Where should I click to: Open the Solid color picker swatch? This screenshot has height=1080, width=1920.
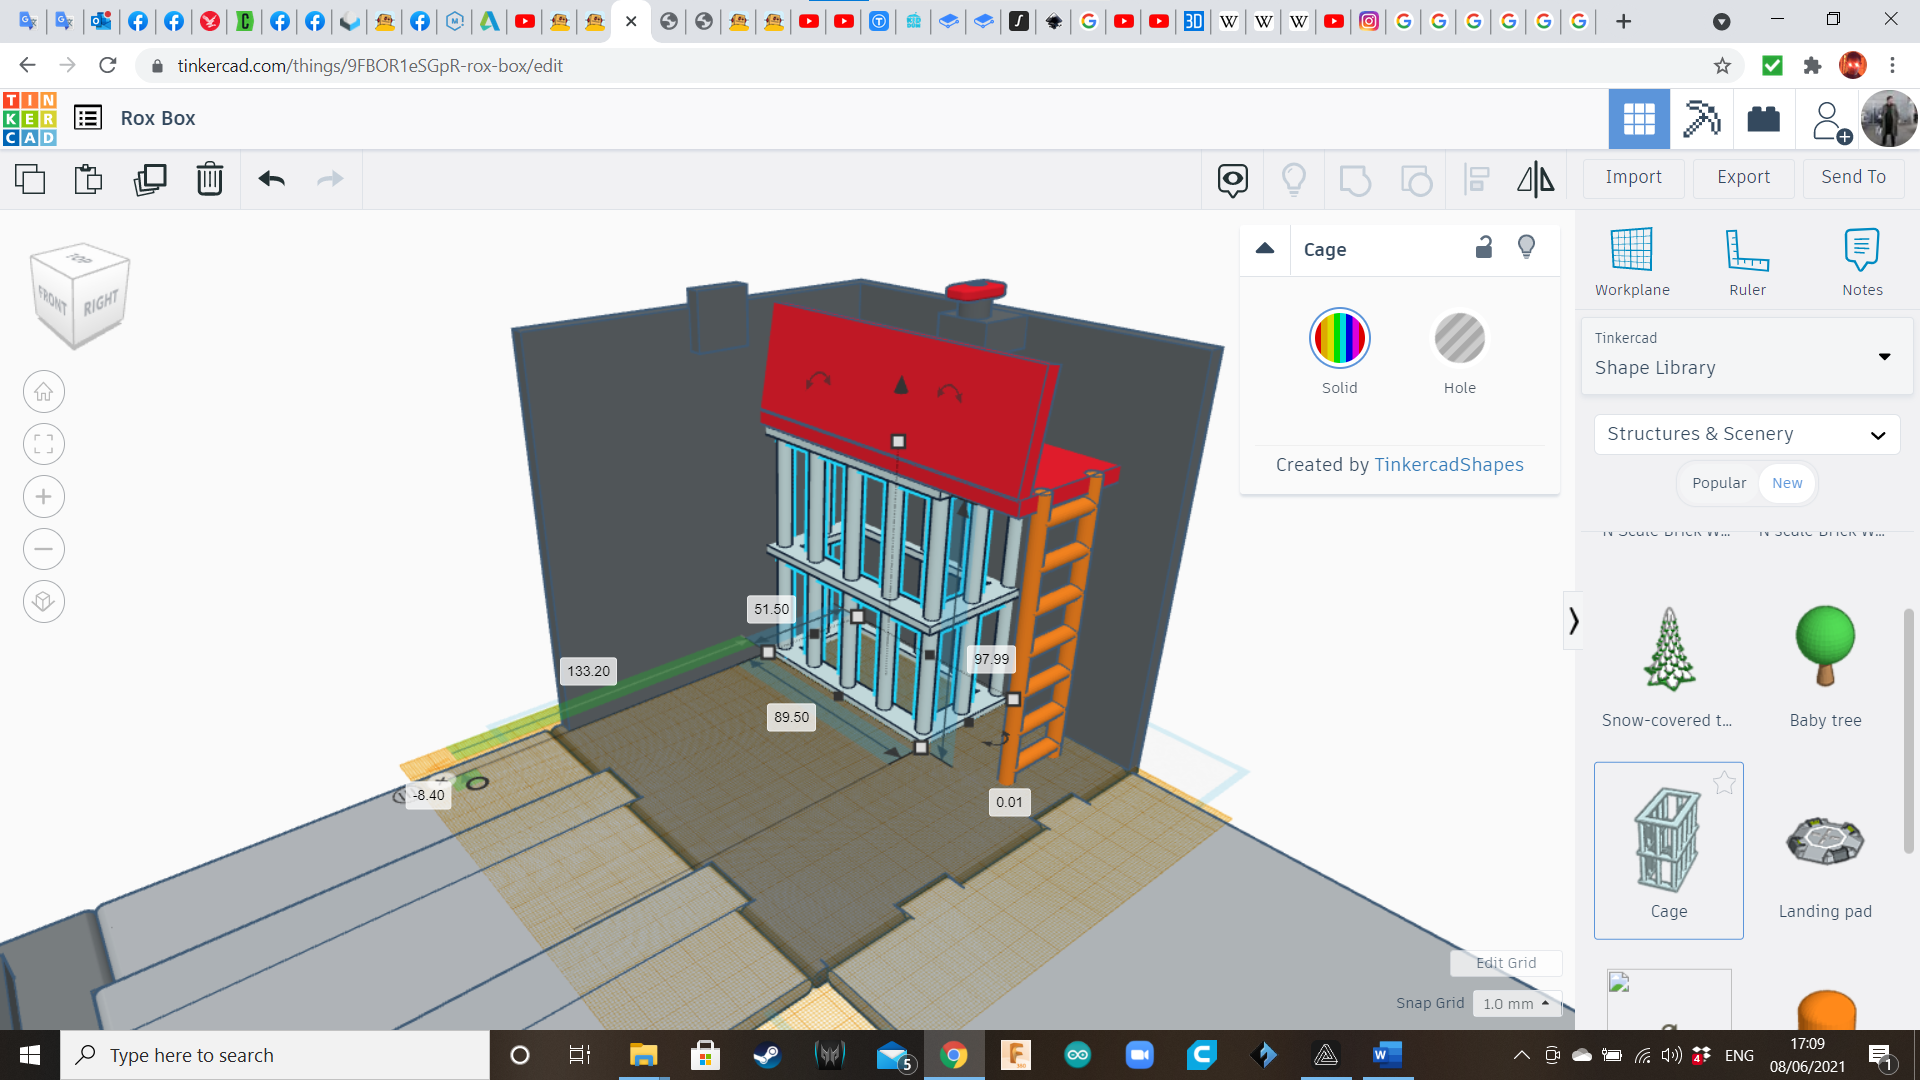(1339, 339)
